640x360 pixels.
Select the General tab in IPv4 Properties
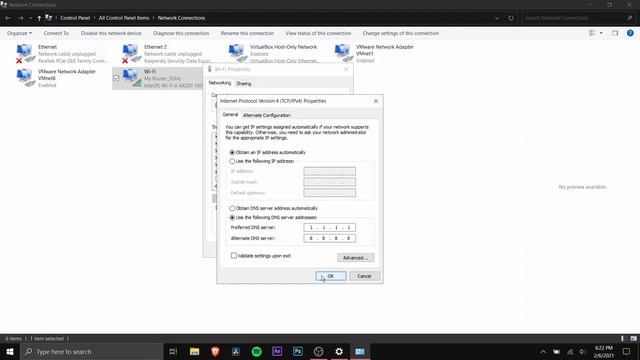pyautogui.click(x=230, y=115)
